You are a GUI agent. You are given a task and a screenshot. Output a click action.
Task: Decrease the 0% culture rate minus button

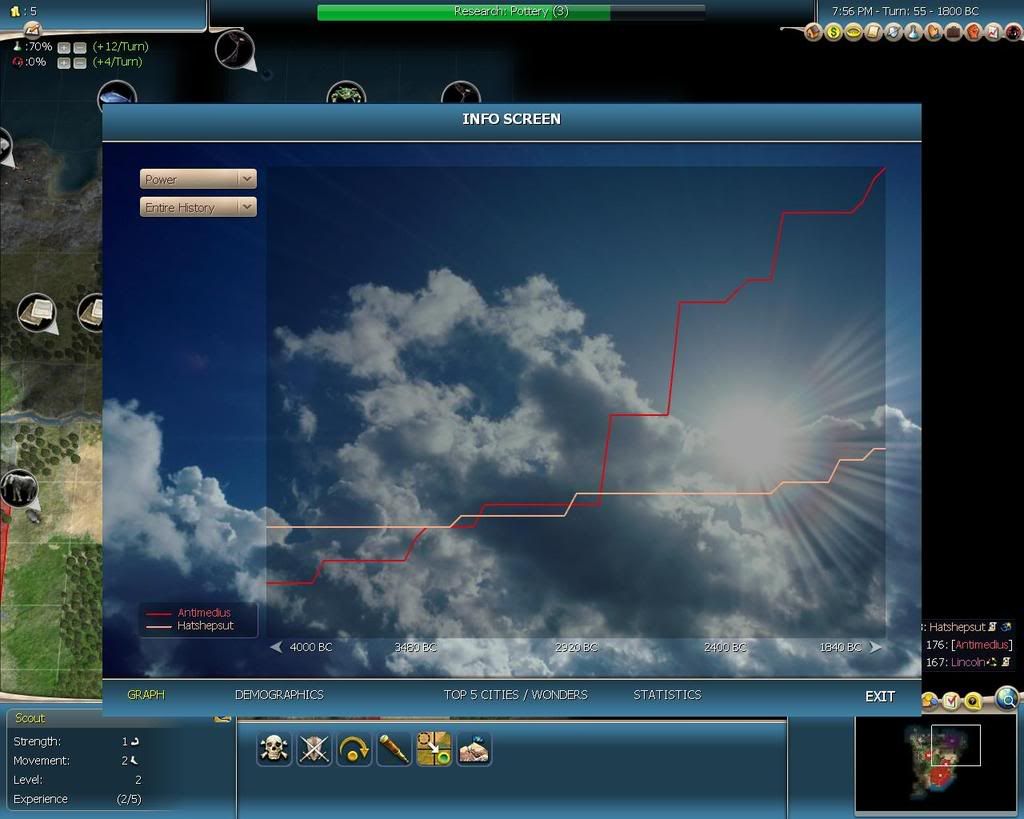pos(80,63)
